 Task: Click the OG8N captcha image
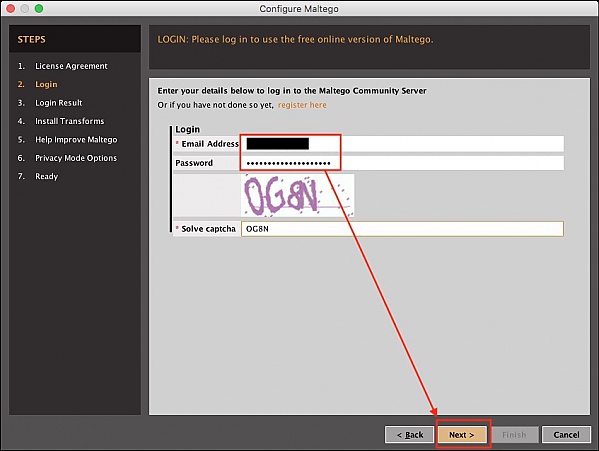pos(297,196)
